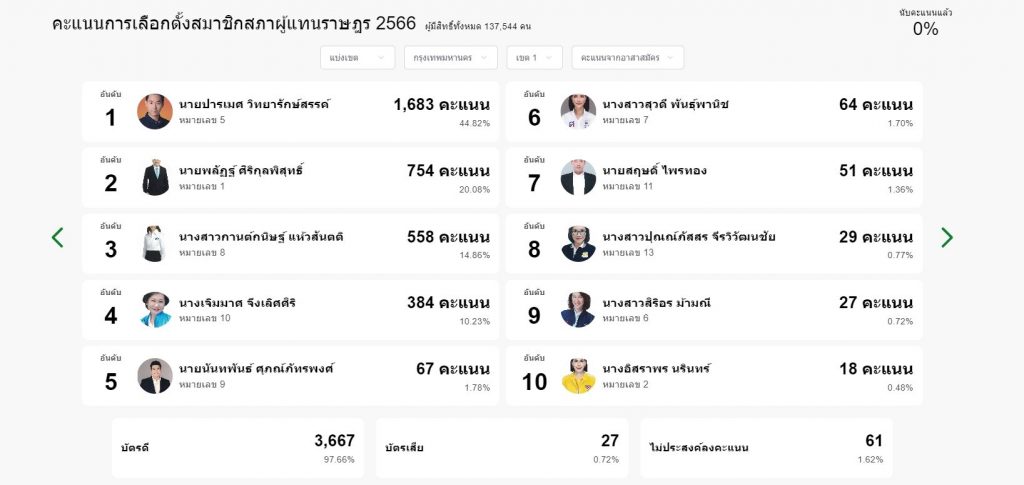Viewport: 1024px width, 485px height.
Task: Expand the คะแนนจากอาสาสมัคร source dropdown
Action: pyautogui.click(x=628, y=57)
